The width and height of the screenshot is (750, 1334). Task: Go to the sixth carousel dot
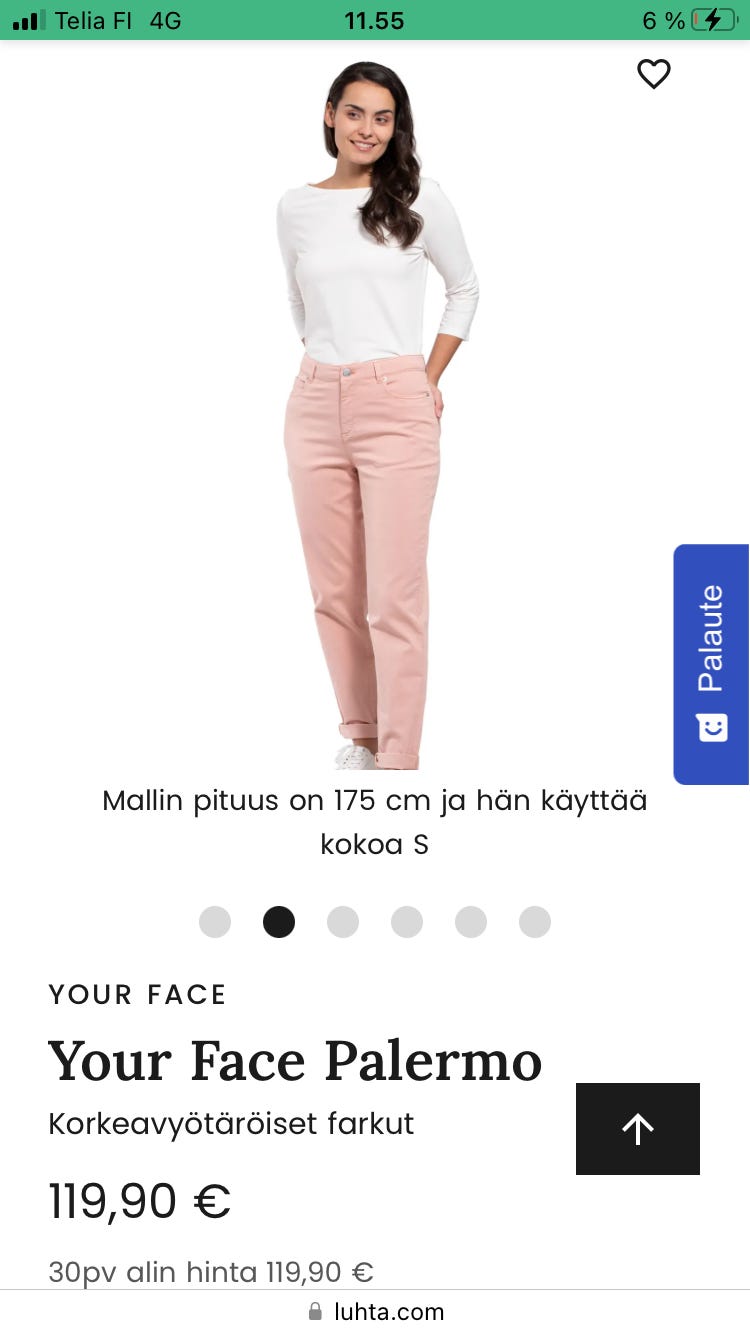[x=535, y=922]
